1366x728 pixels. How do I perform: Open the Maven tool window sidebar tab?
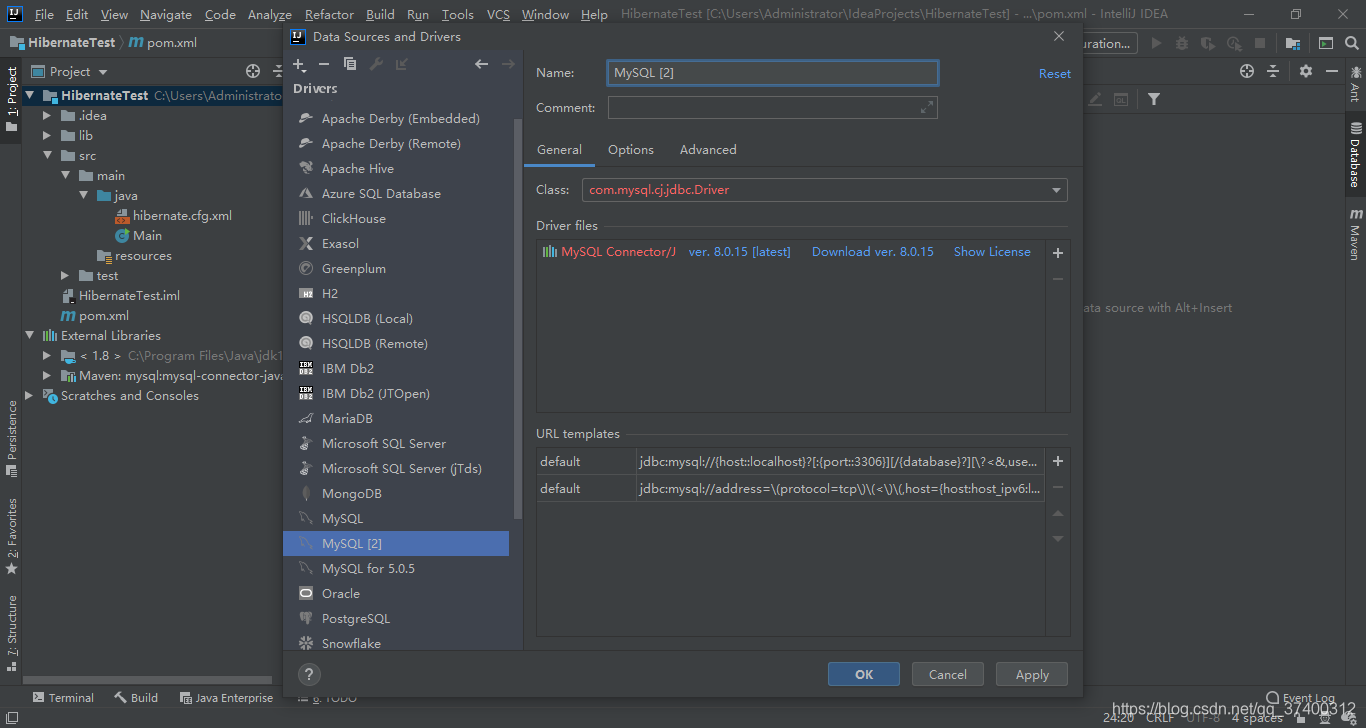click(1355, 234)
